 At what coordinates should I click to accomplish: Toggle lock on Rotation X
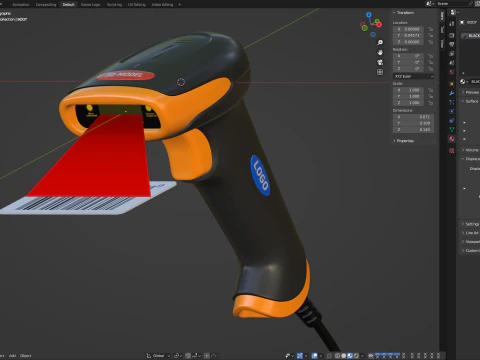pyautogui.click(x=430, y=56)
